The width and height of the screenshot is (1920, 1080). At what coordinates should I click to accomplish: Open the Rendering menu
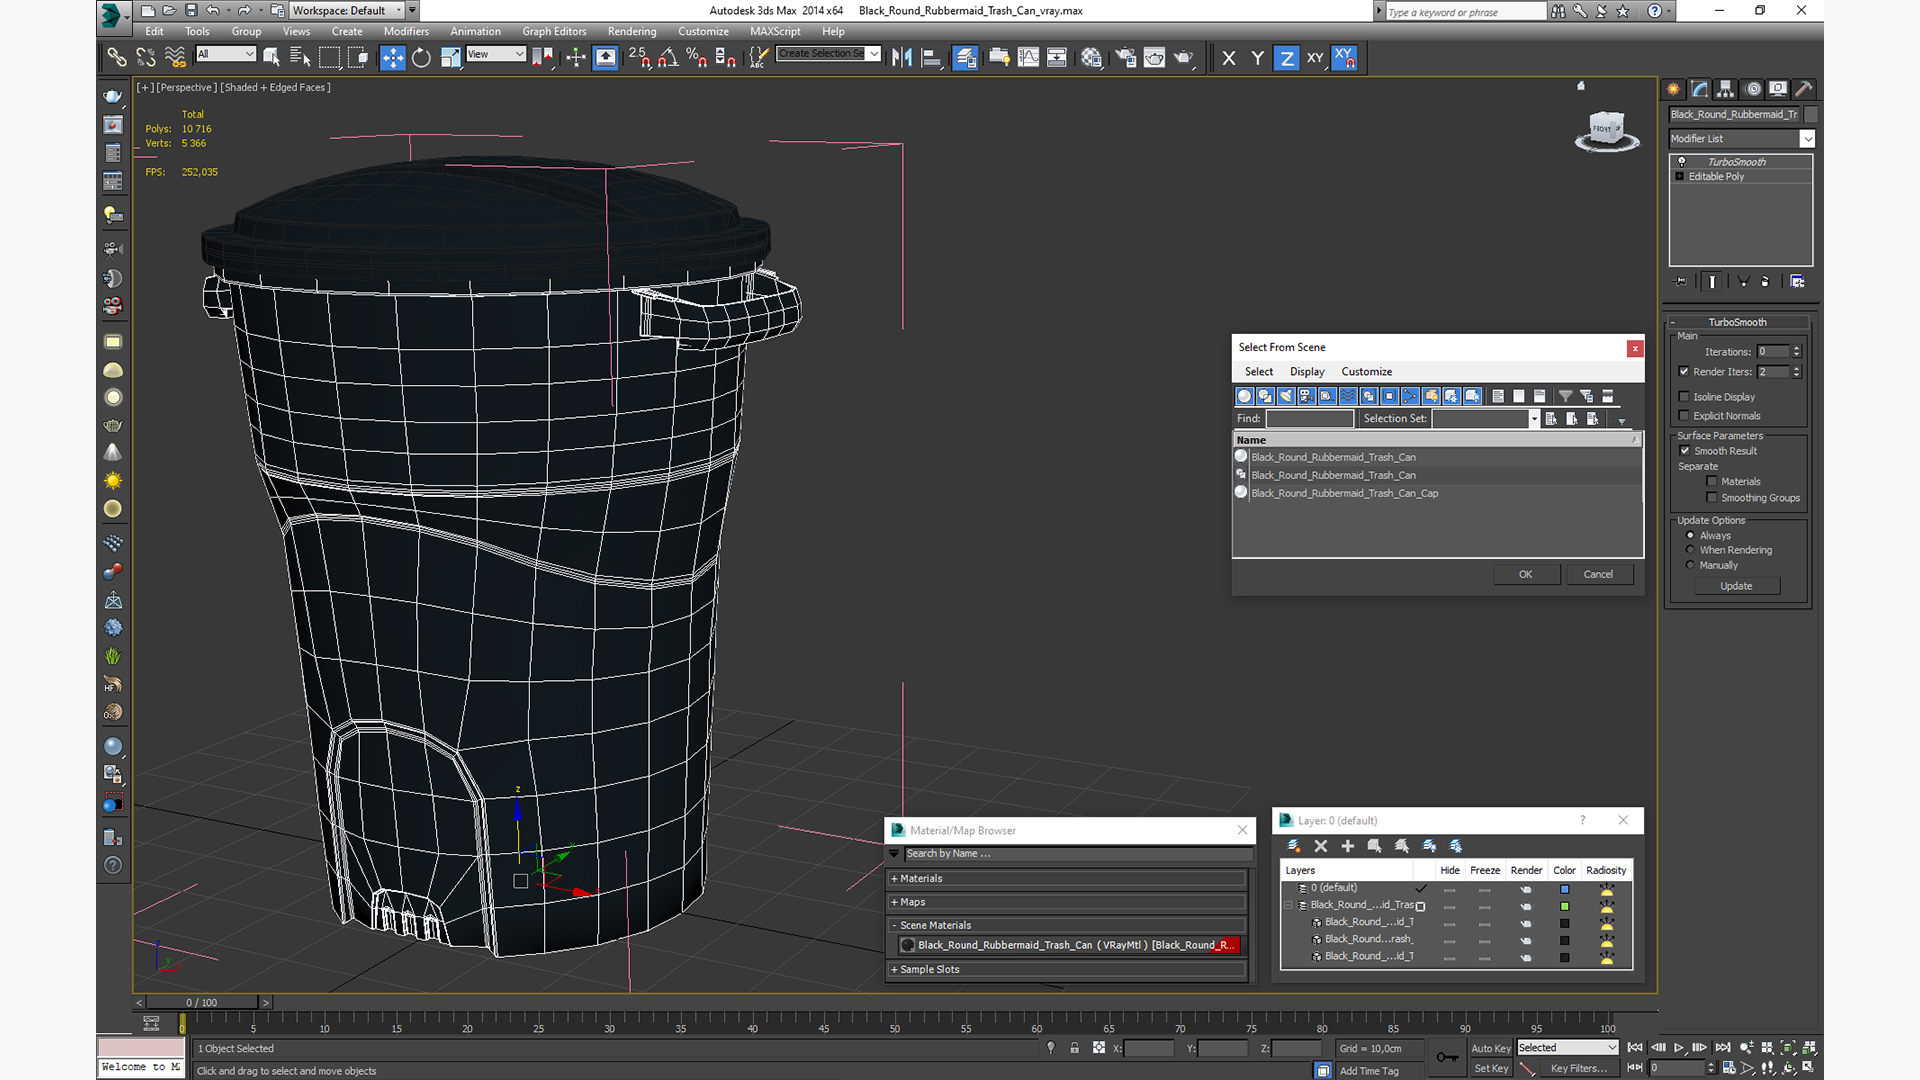pyautogui.click(x=631, y=32)
